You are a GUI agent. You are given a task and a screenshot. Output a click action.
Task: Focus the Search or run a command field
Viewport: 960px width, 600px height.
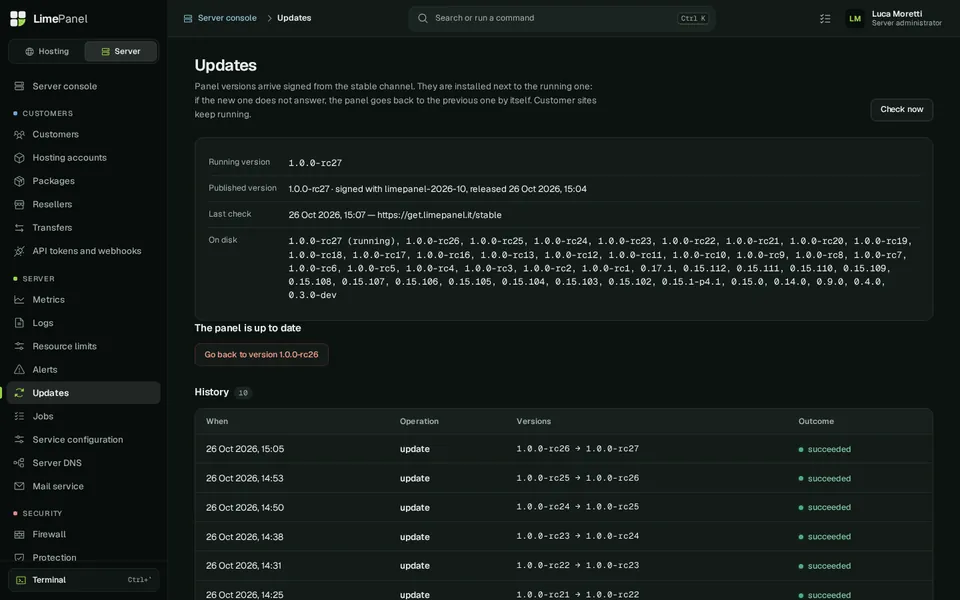tap(561, 18)
